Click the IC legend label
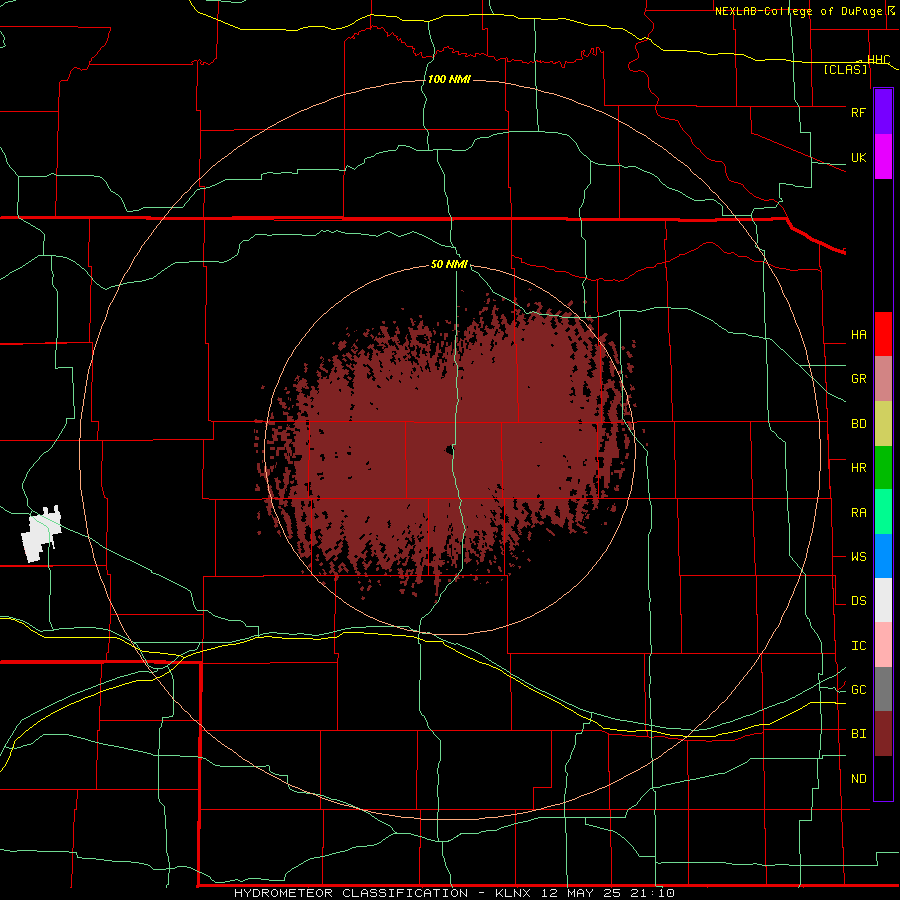This screenshot has height=900, width=900. pyautogui.click(x=858, y=646)
